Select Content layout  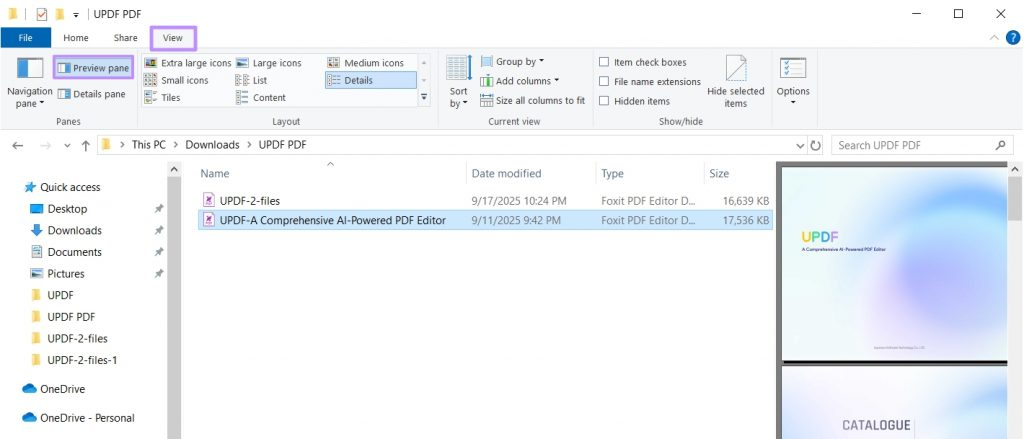pos(261,97)
